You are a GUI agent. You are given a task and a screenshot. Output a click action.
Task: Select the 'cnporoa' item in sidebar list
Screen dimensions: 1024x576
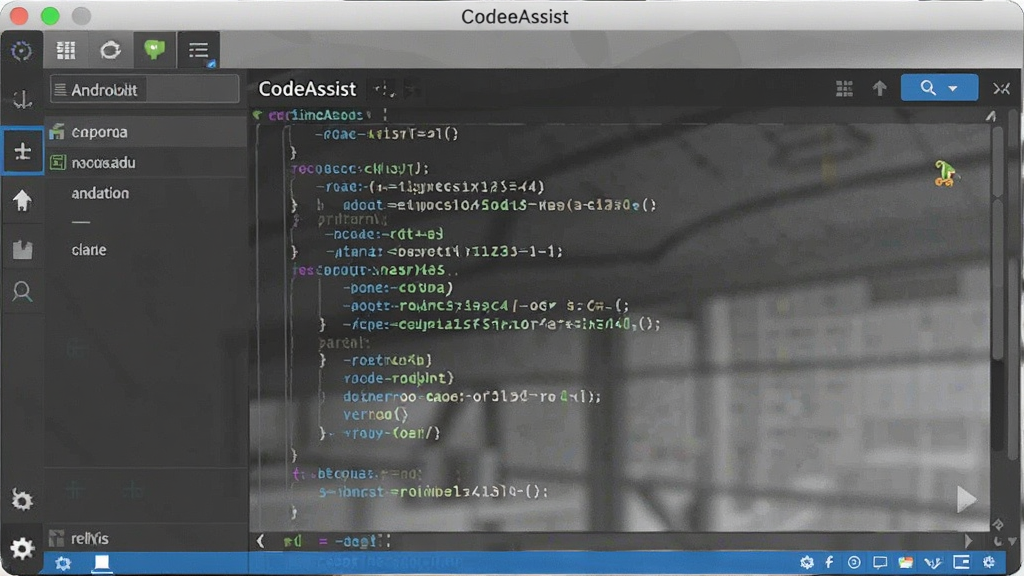146,132
